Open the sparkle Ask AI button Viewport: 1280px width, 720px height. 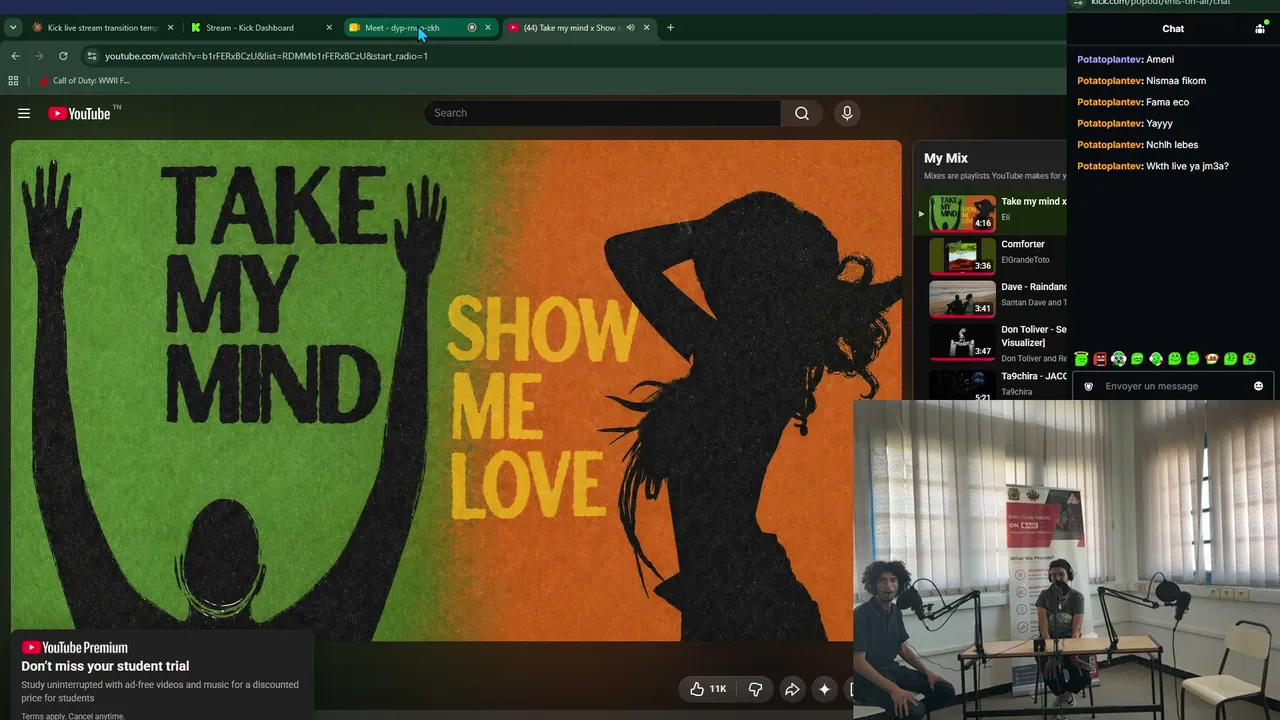(x=824, y=689)
